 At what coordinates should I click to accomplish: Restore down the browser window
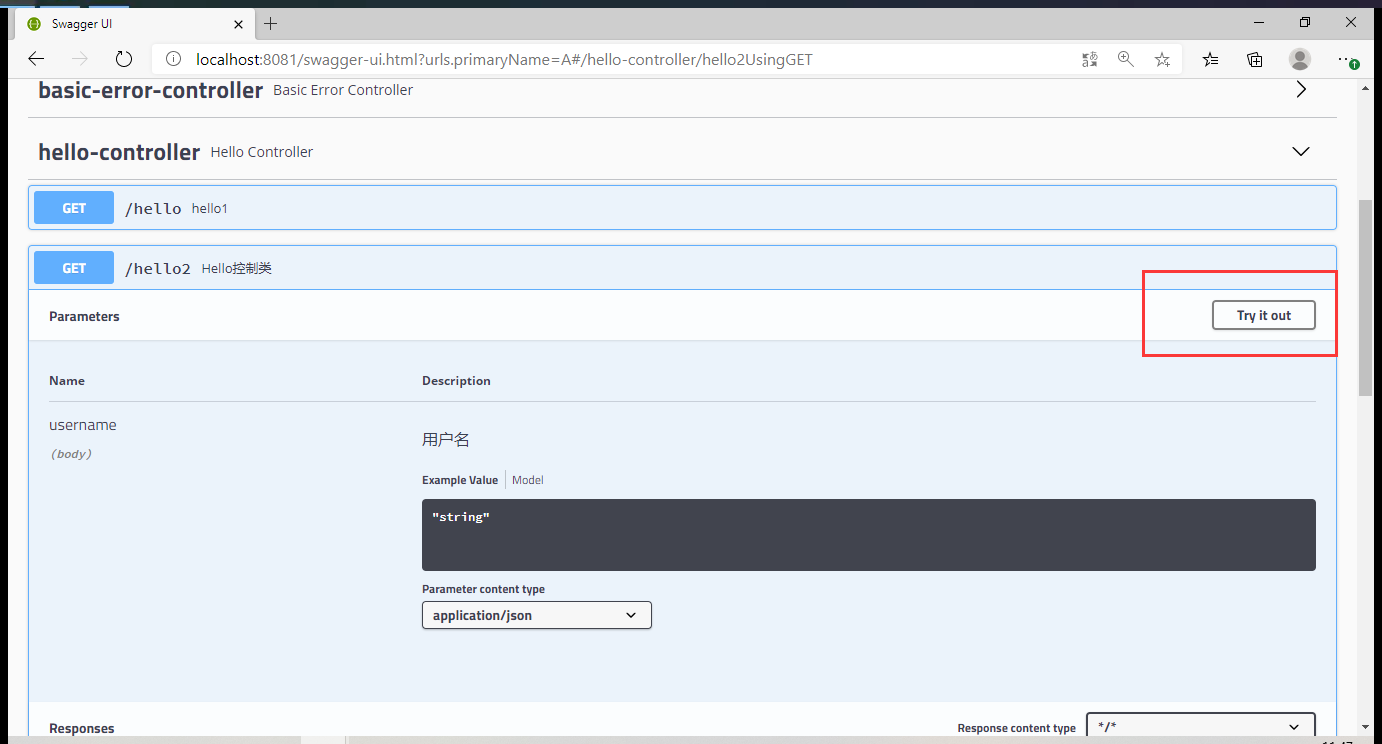tap(1305, 22)
